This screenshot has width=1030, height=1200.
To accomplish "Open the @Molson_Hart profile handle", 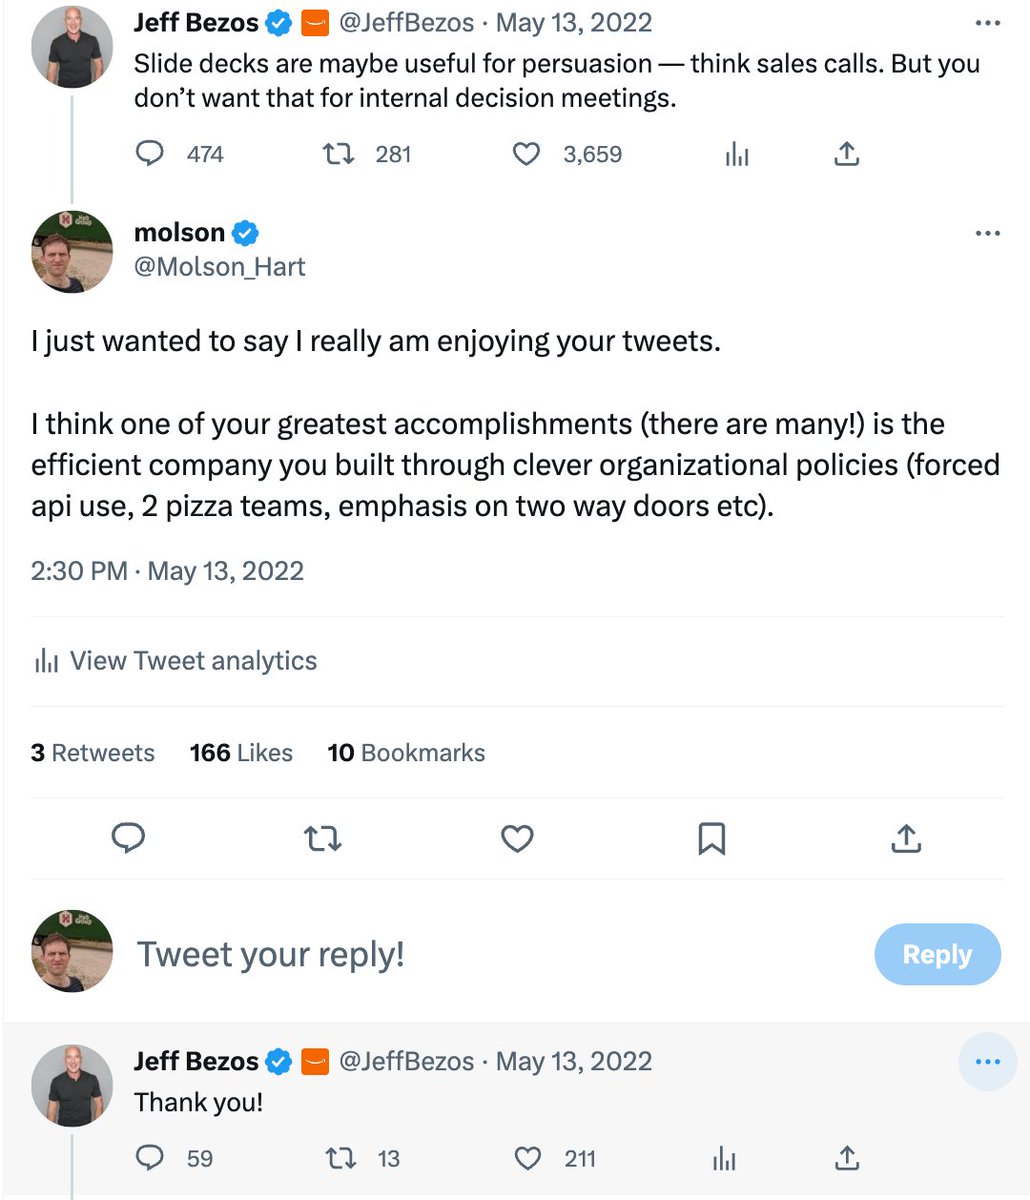I will 220,267.
